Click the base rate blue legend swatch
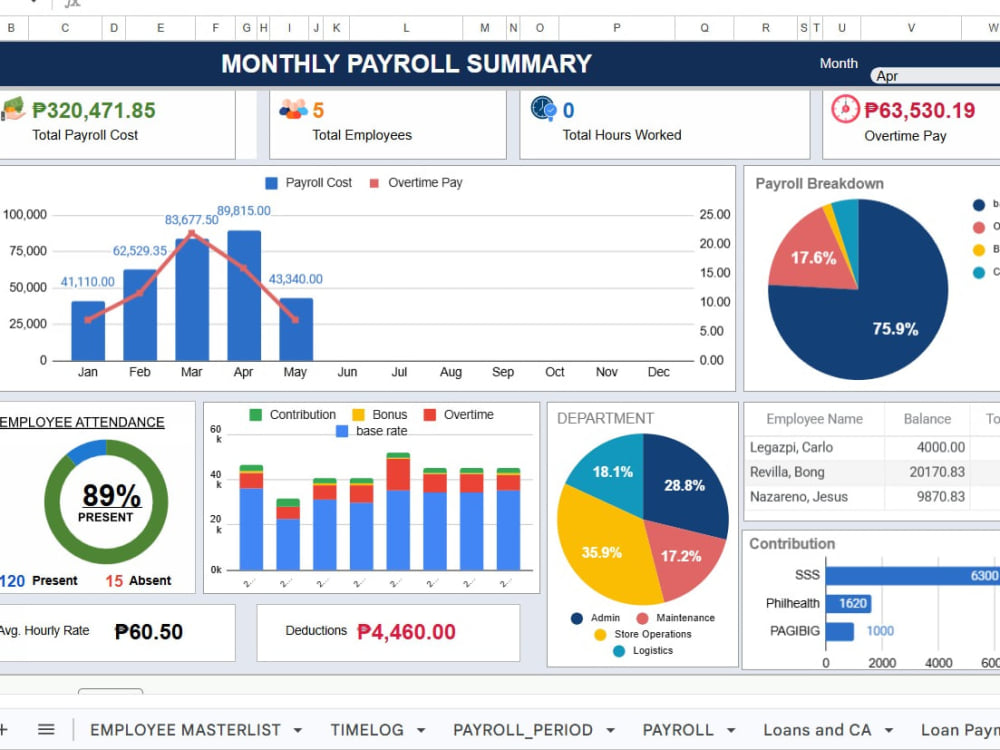Screen dimensions: 1000x750 (342, 431)
